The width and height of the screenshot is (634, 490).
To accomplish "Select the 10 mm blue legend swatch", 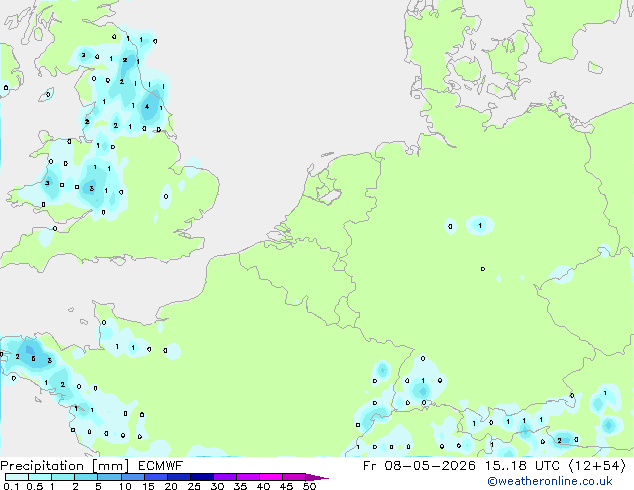I will click(x=132, y=477).
